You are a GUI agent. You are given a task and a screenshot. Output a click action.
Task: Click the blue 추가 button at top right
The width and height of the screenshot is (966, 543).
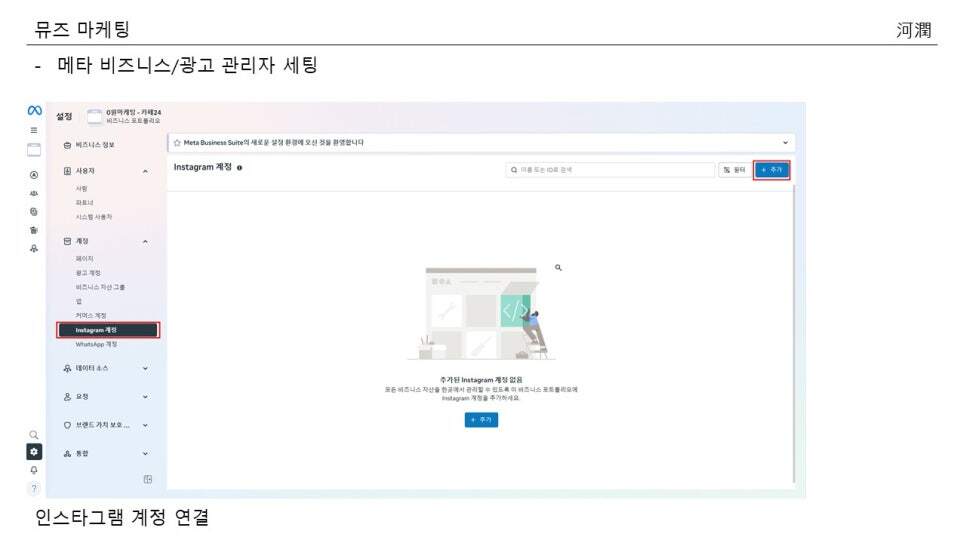771,169
